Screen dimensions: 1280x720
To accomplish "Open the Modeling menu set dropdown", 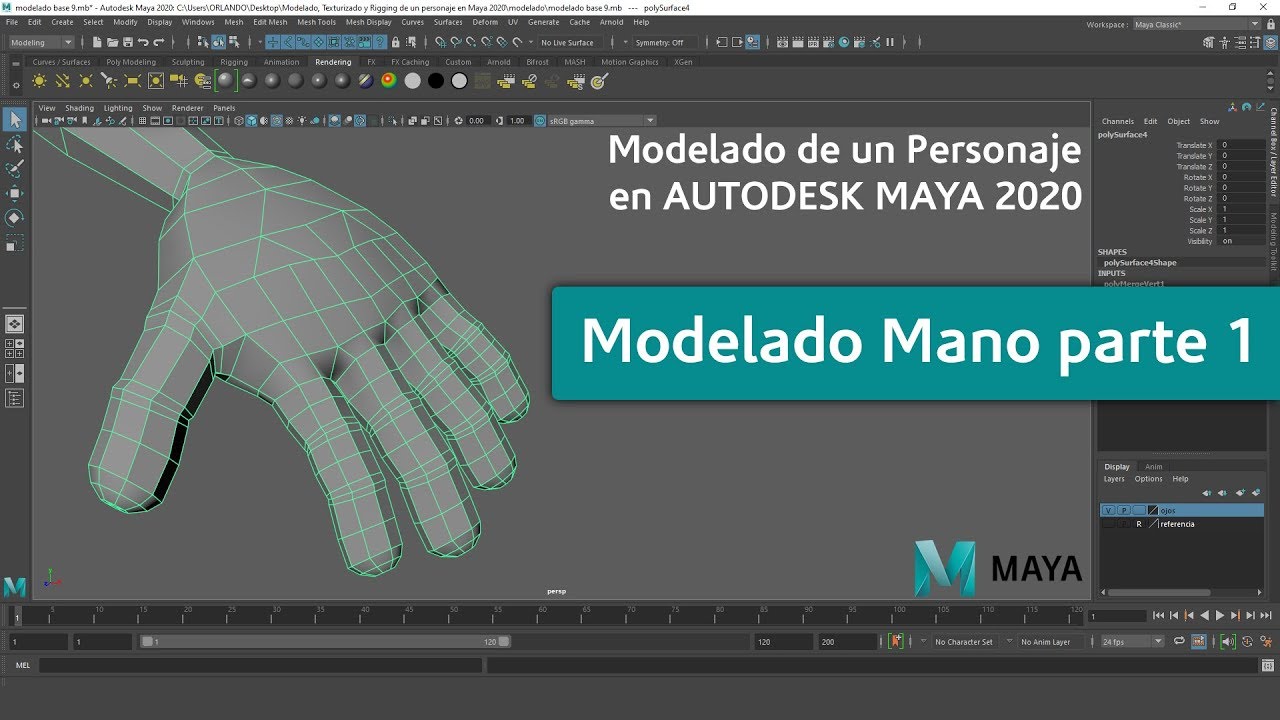I will [x=41, y=42].
